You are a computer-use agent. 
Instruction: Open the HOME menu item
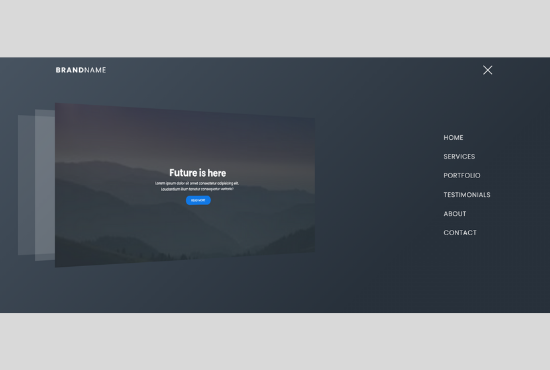coord(453,137)
